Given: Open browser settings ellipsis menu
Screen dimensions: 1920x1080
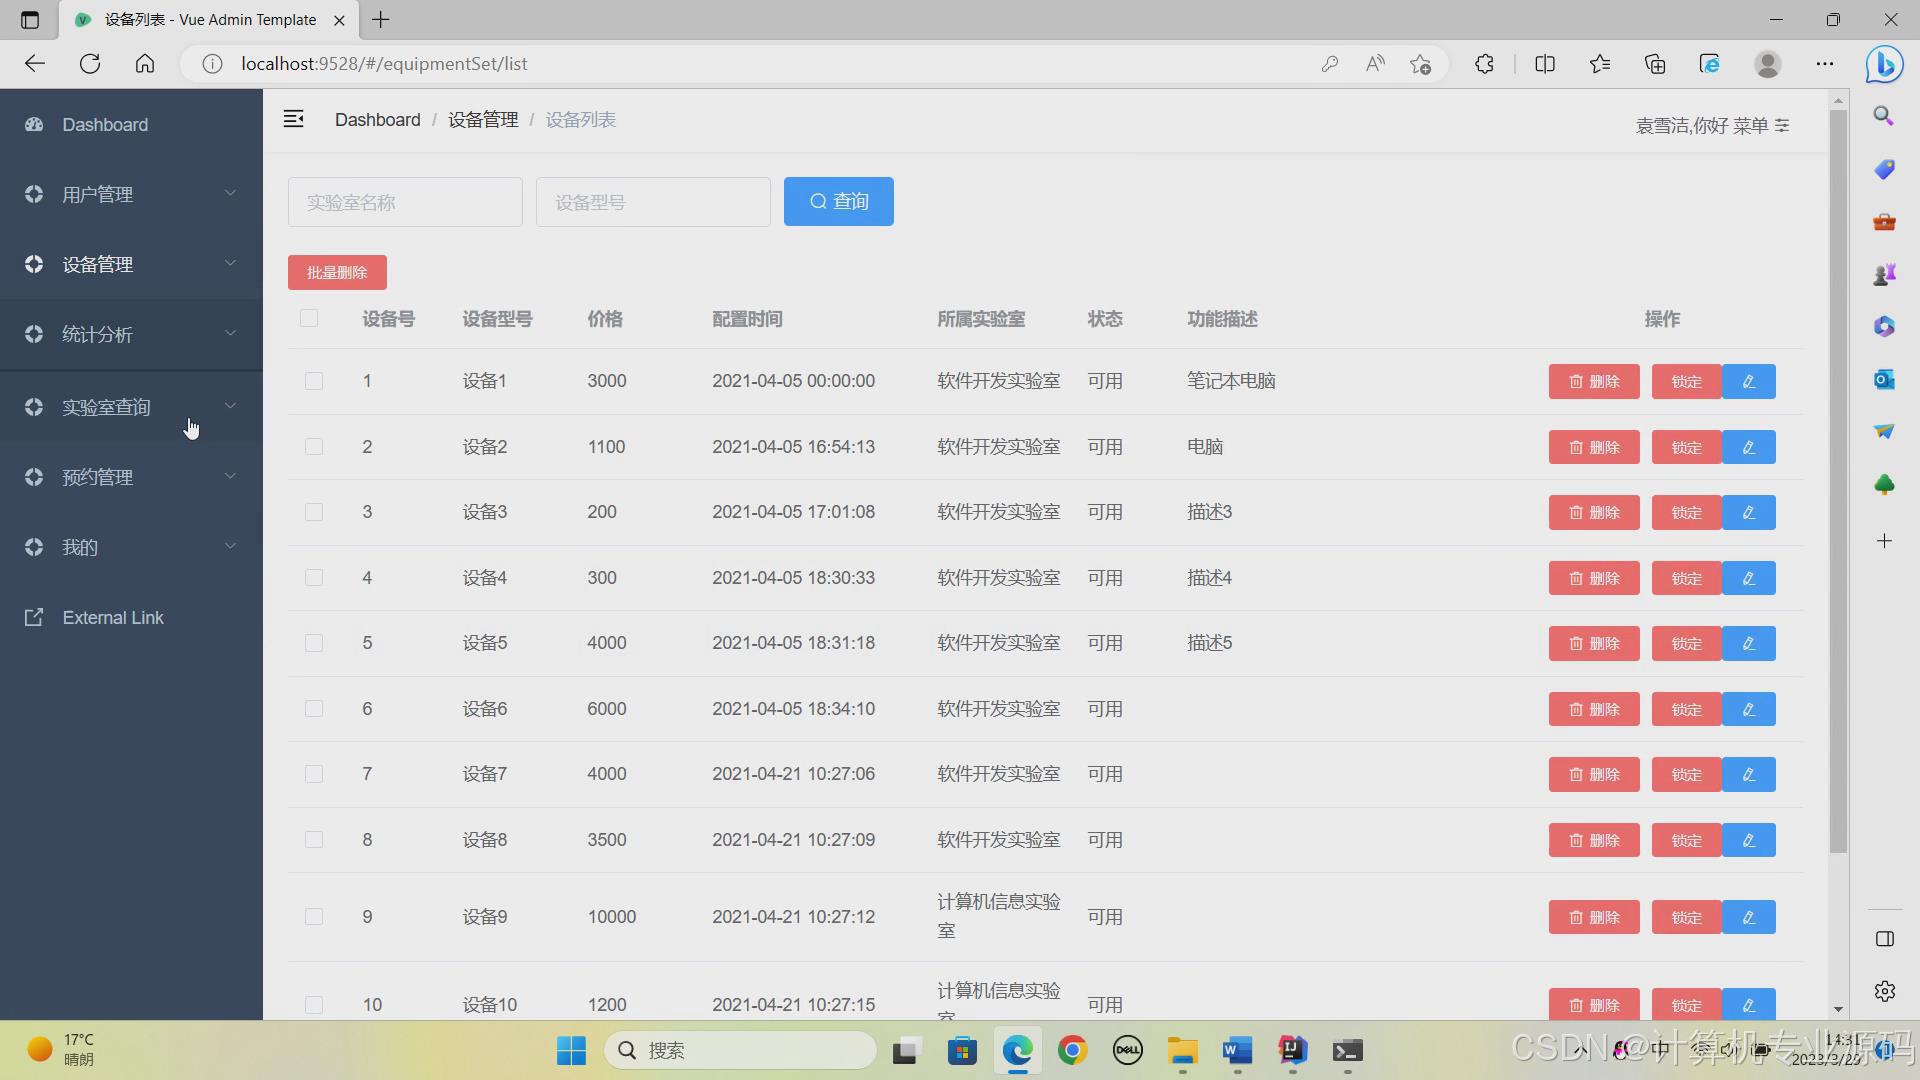Looking at the screenshot, I should pos(1825,64).
